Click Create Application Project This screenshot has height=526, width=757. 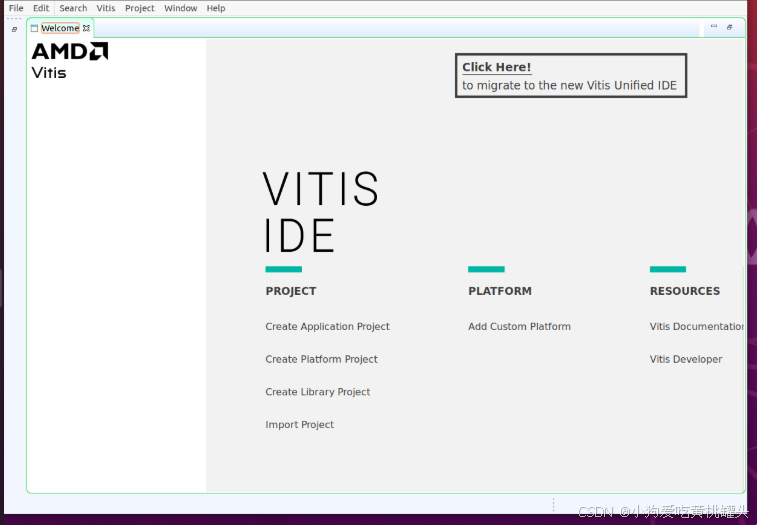click(x=327, y=326)
